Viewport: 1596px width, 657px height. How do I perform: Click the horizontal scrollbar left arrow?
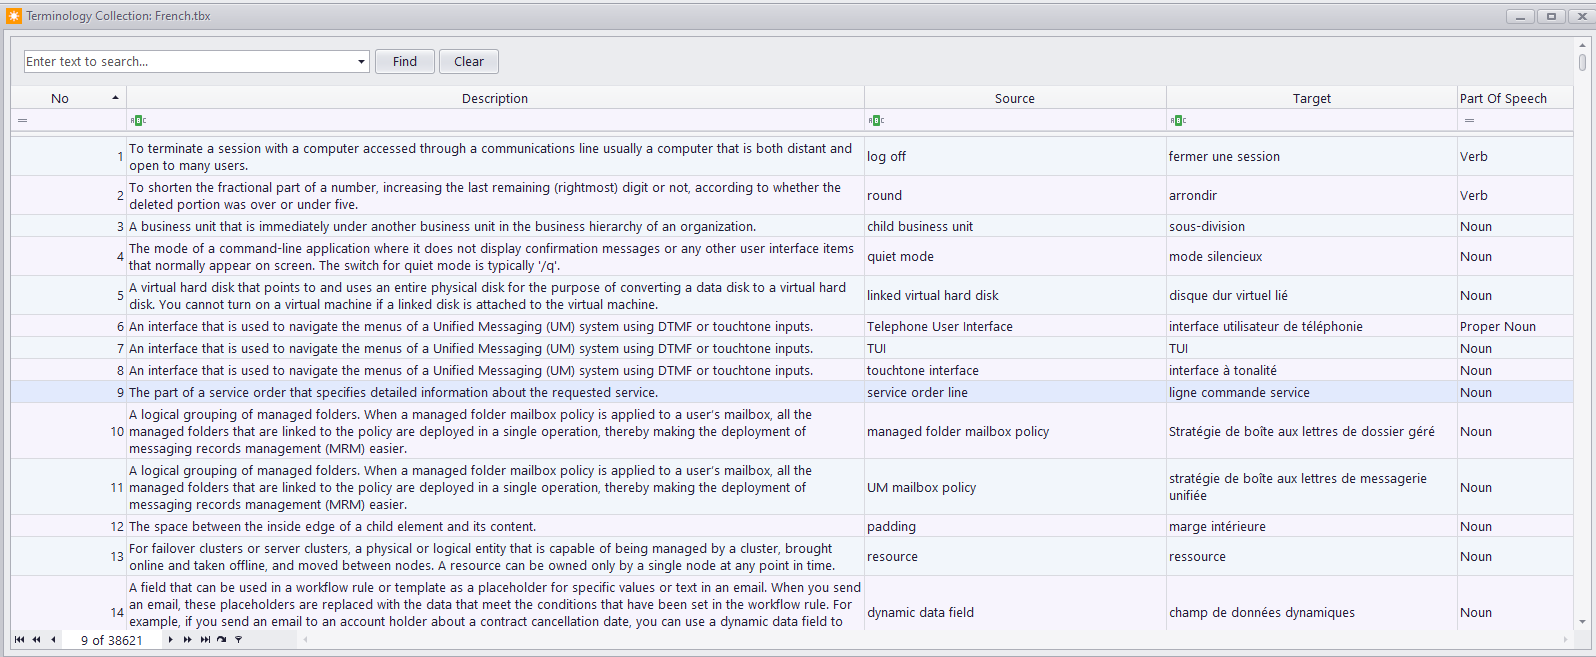coord(305,640)
